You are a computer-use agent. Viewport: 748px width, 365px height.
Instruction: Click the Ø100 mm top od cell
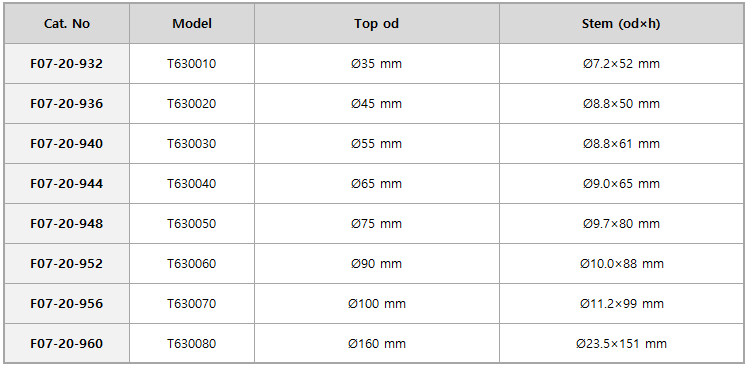click(376, 304)
